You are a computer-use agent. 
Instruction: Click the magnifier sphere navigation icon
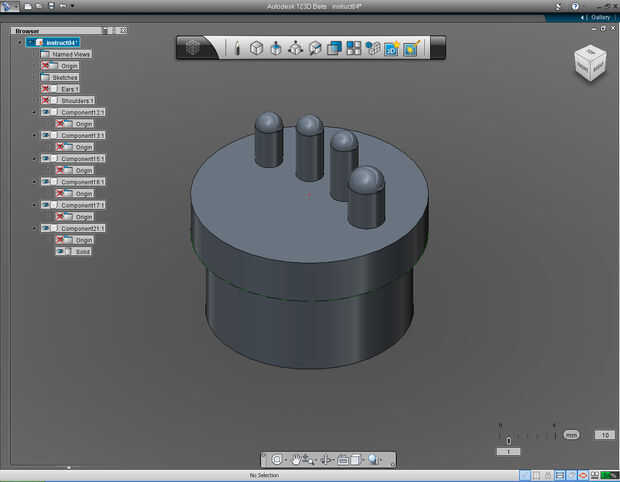click(373, 459)
